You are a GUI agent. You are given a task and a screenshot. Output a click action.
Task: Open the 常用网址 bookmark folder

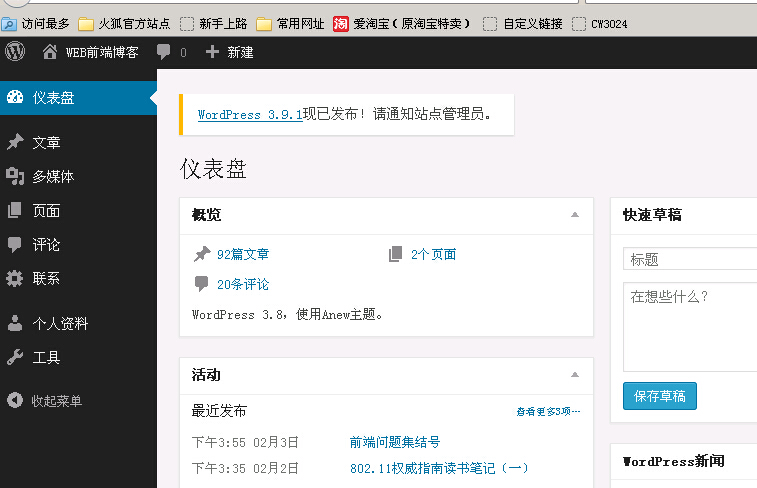click(290, 24)
